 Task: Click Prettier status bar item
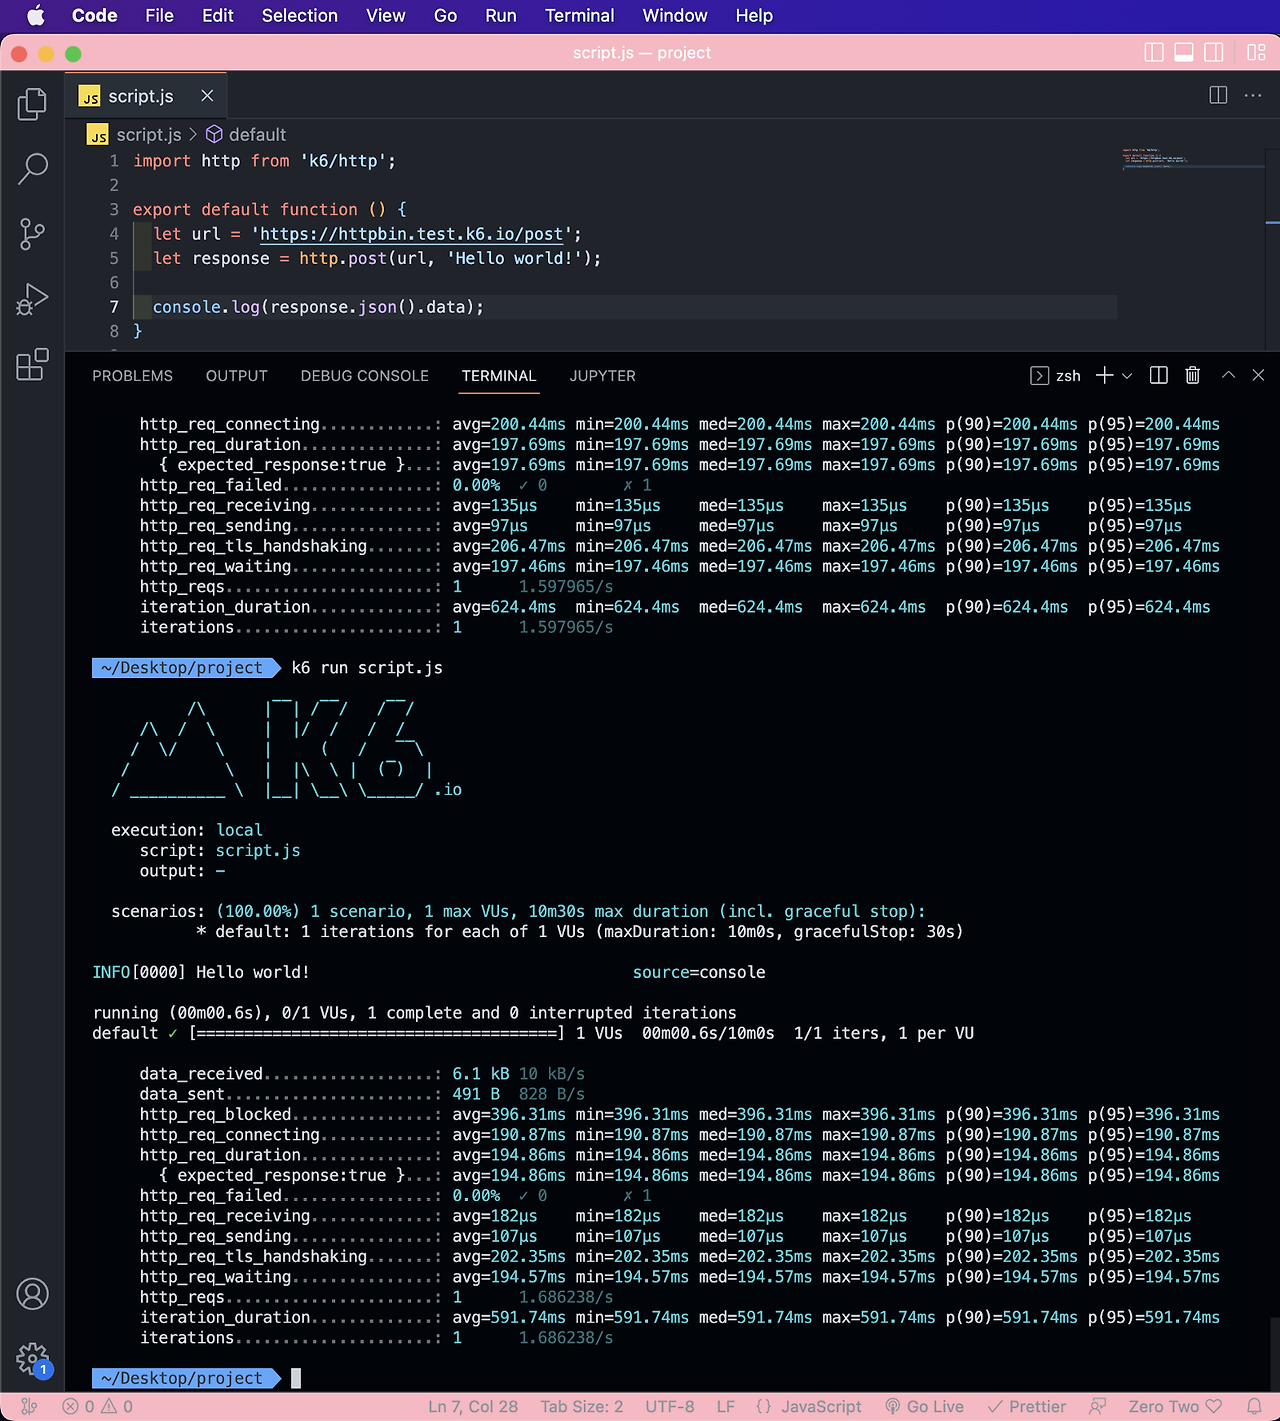(1027, 1406)
